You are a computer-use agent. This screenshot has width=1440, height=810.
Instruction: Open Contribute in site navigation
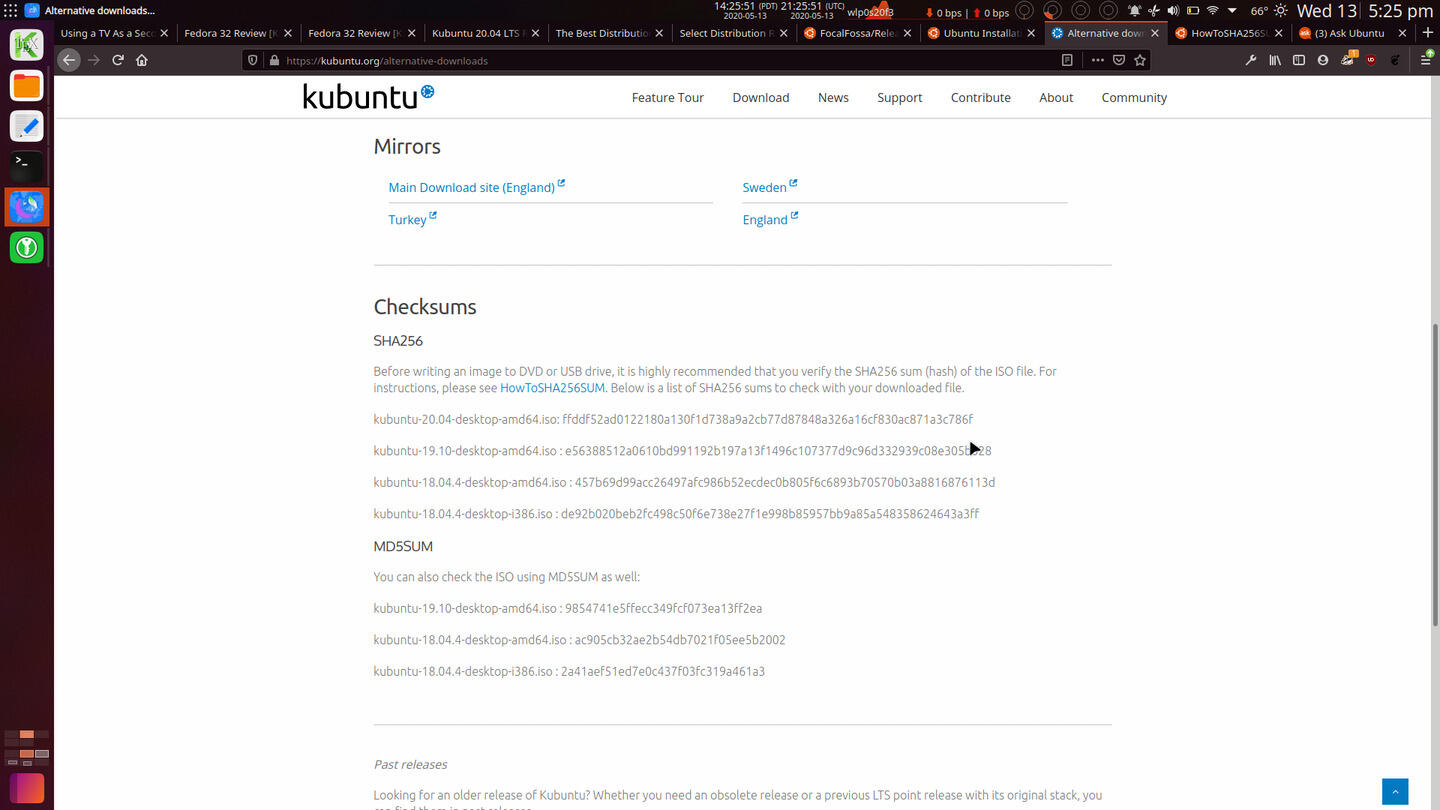980,97
